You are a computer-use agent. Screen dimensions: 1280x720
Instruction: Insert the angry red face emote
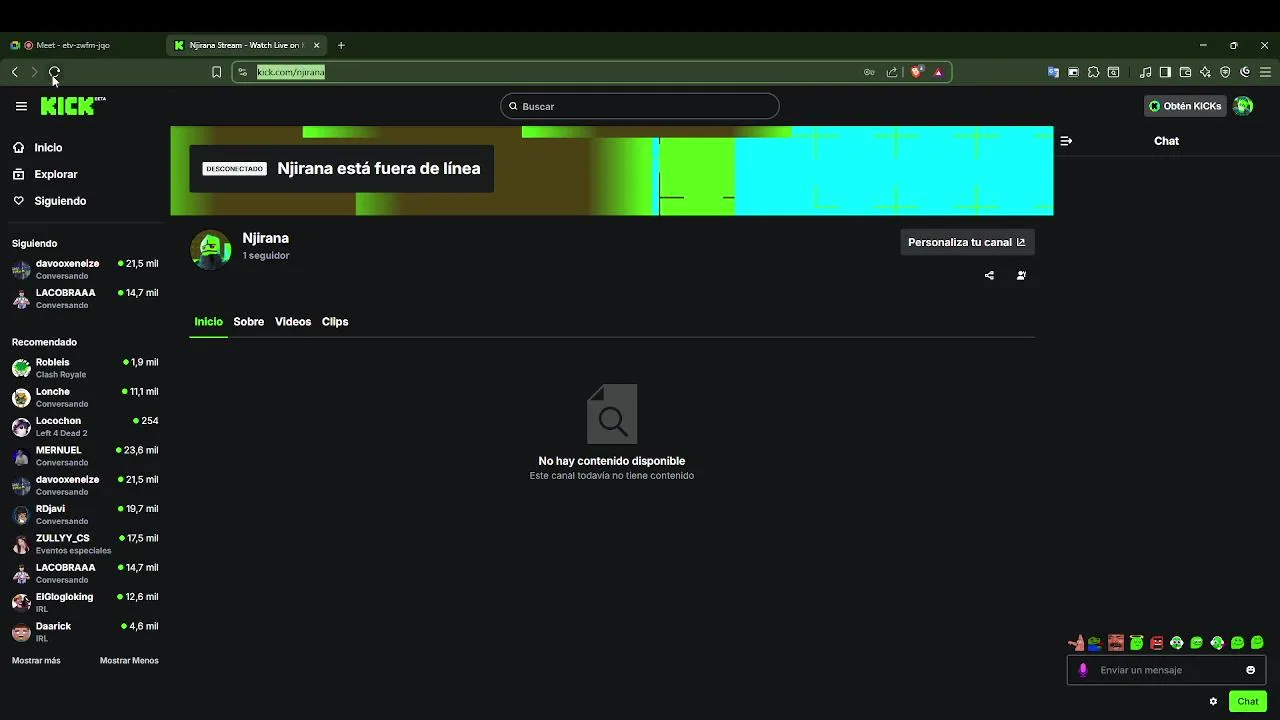[x=1157, y=643]
